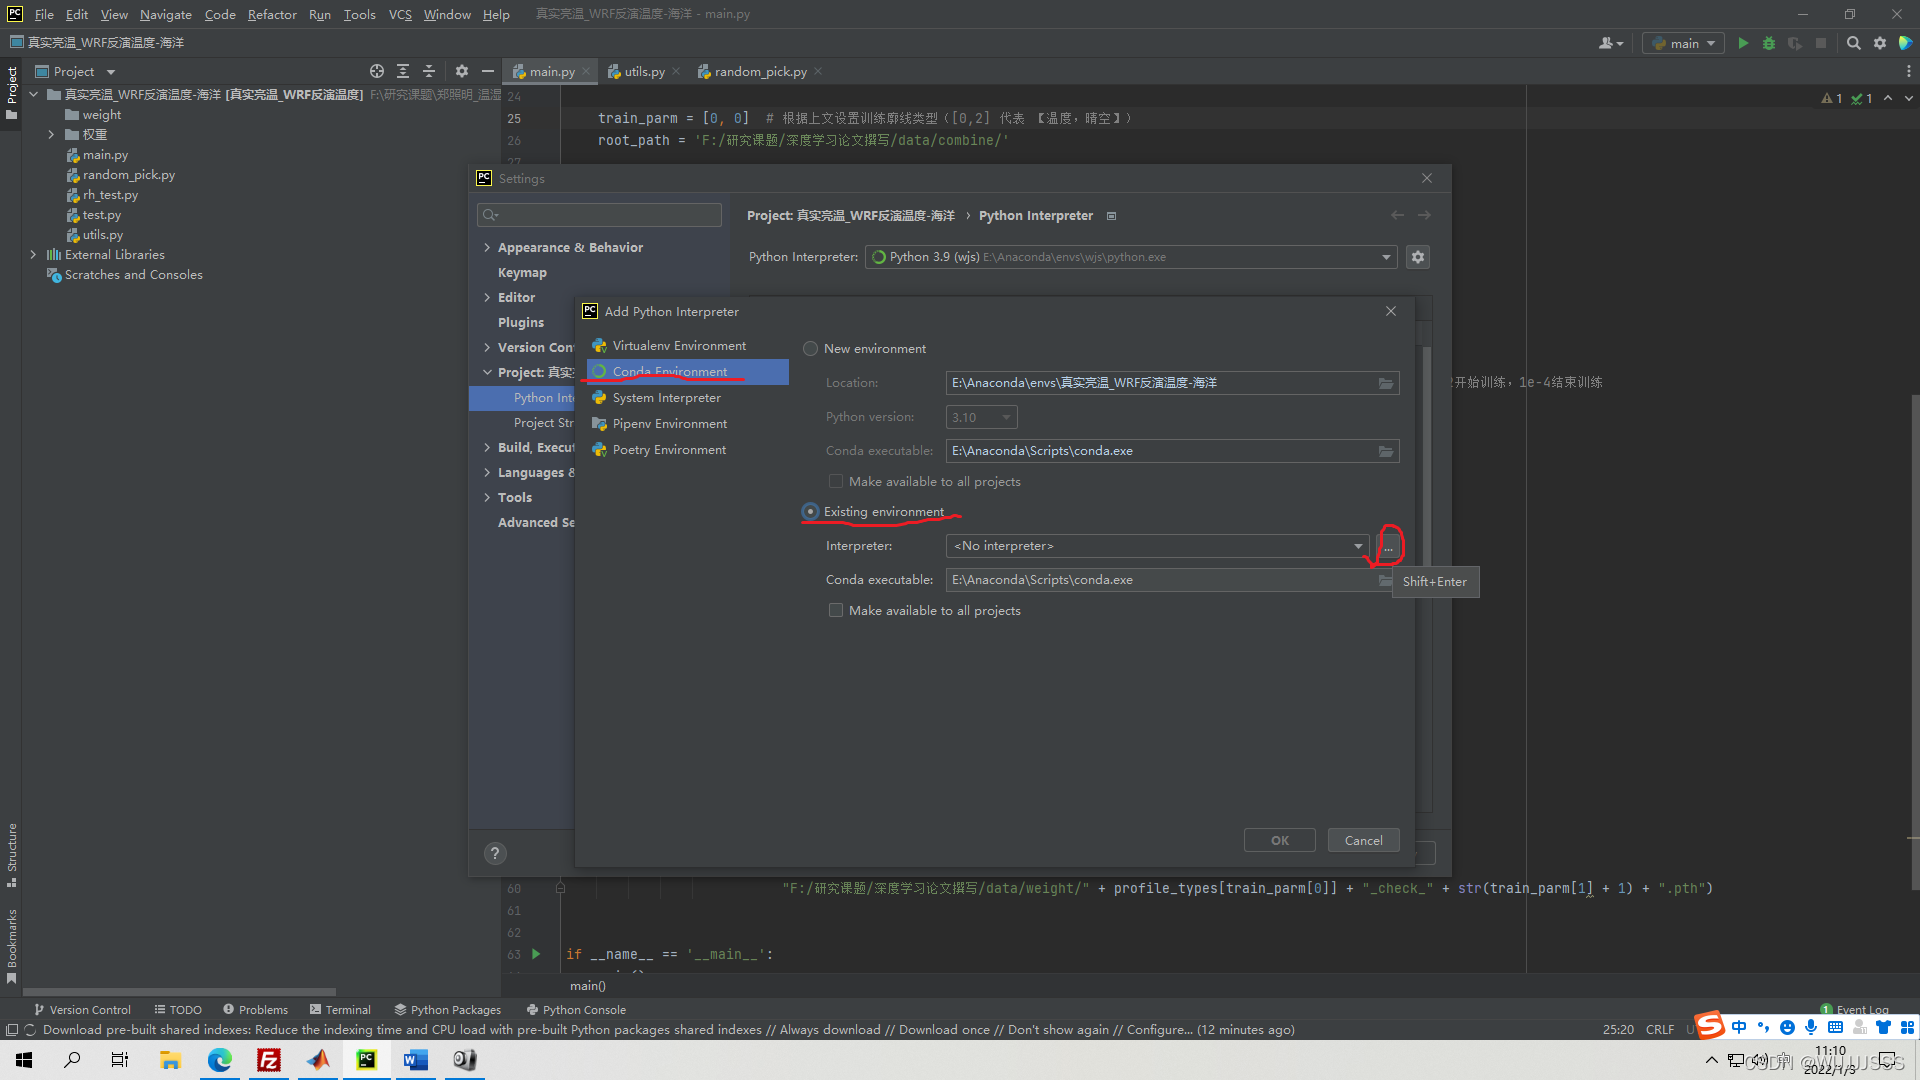Click the Cancel button to dismiss
The width and height of the screenshot is (1920, 1080).
point(1364,840)
